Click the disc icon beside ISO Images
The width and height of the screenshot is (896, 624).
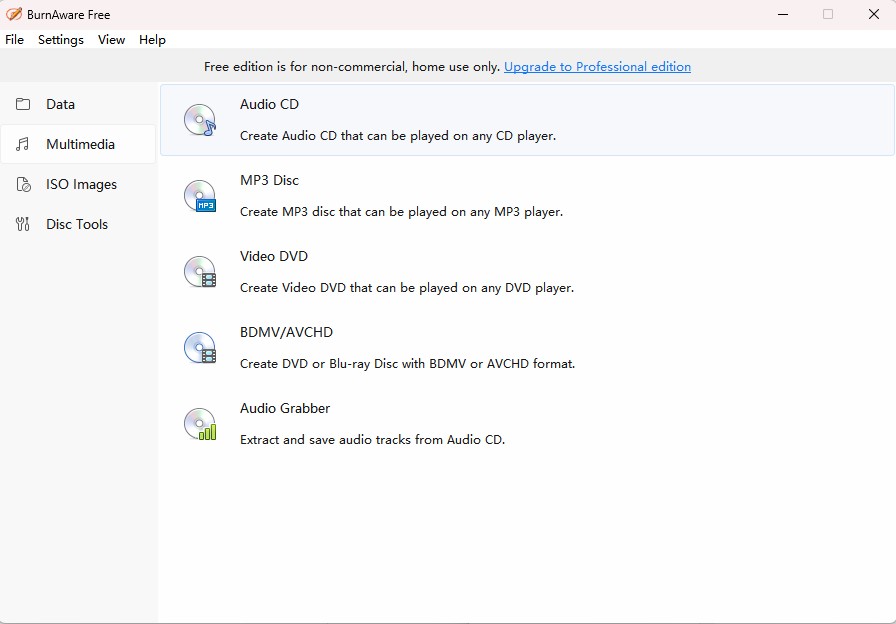coord(22,184)
